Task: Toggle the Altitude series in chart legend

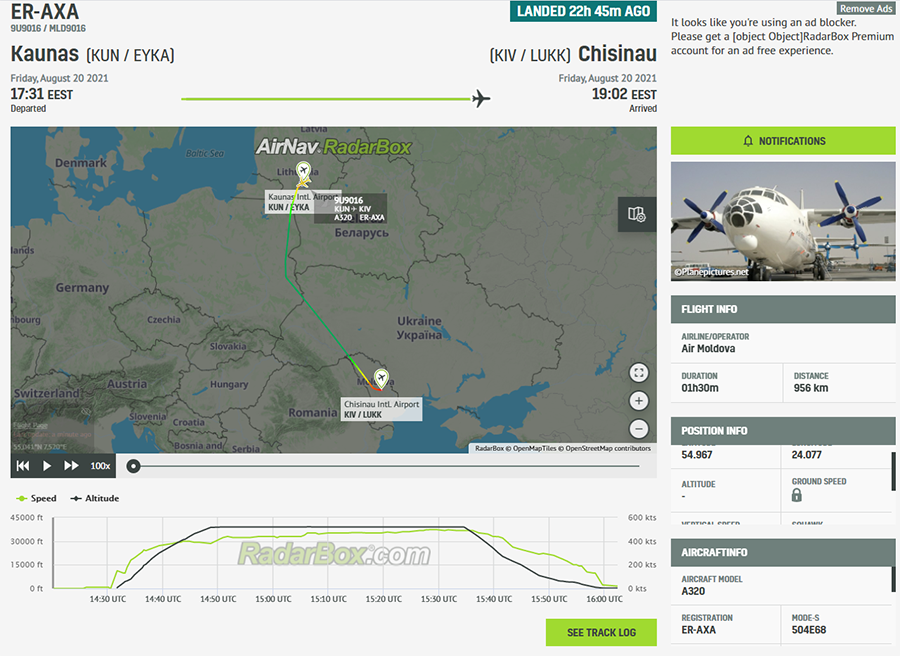Action: click(96, 498)
